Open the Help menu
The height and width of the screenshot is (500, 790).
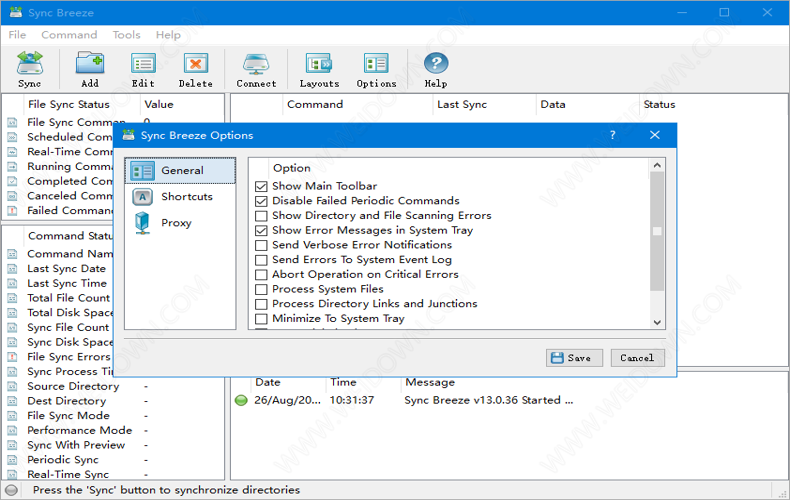pyautogui.click(x=168, y=35)
